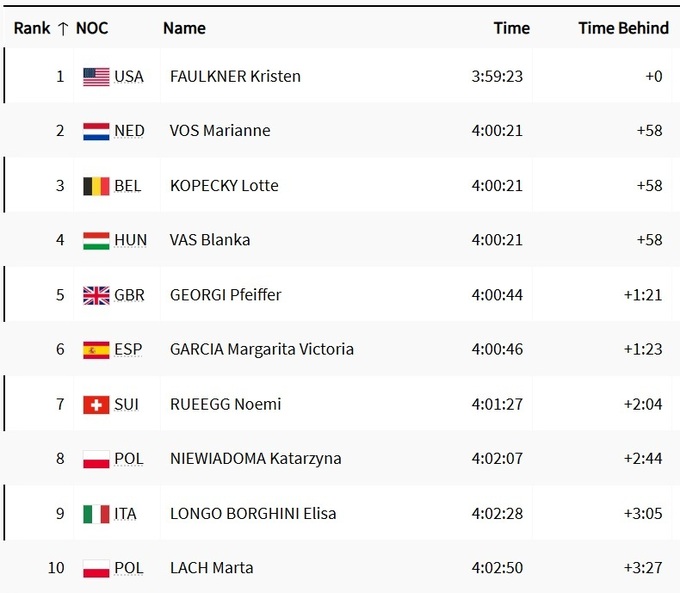Click the Hungary flag icon
680x593 pixels.
pos(96,240)
